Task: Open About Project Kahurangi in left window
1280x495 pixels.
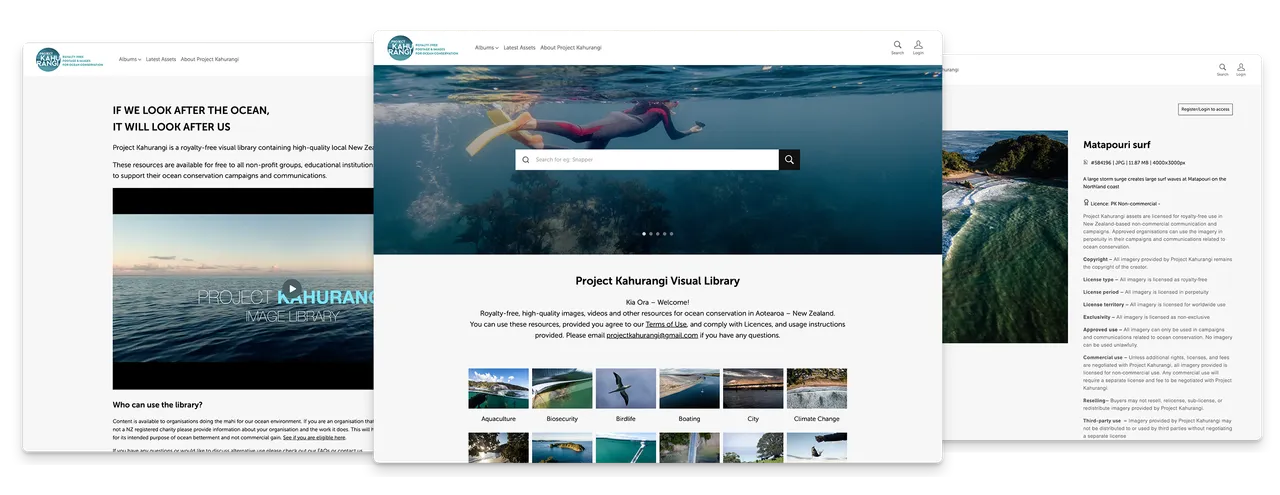Action: (x=210, y=59)
